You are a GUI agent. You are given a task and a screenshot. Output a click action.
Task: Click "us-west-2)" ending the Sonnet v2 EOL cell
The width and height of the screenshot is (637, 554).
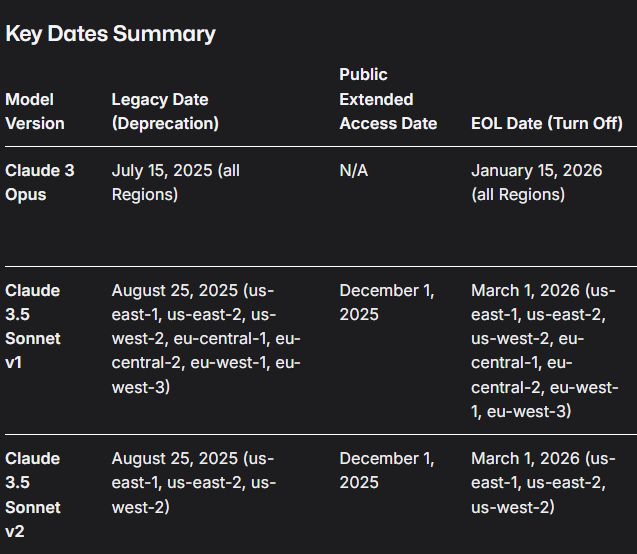coord(512,507)
